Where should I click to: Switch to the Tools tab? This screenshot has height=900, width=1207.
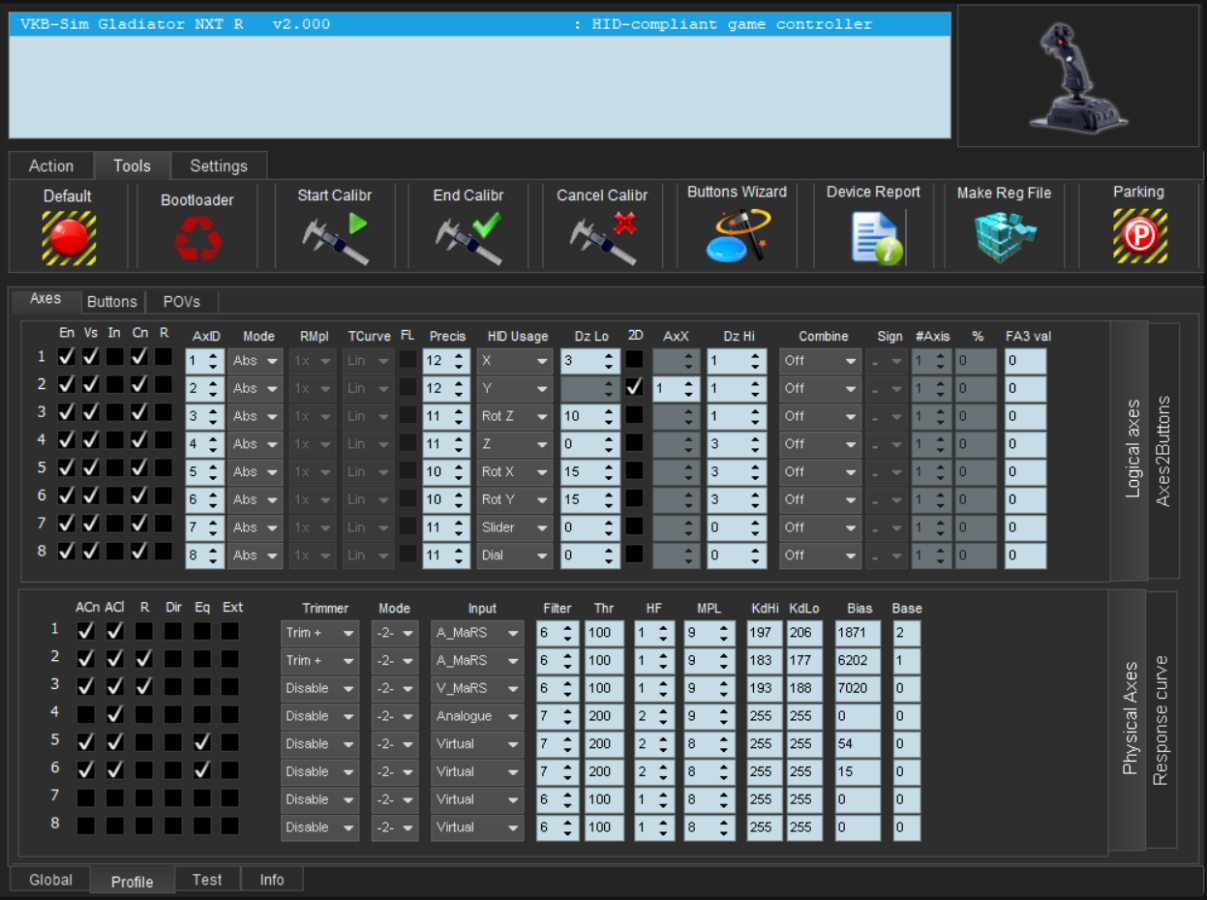tap(132, 166)
